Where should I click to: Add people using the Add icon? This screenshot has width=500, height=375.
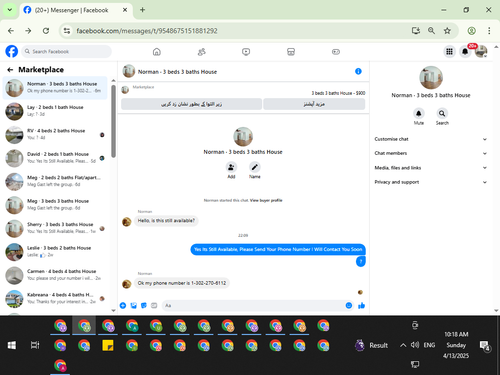click(231, 167)
